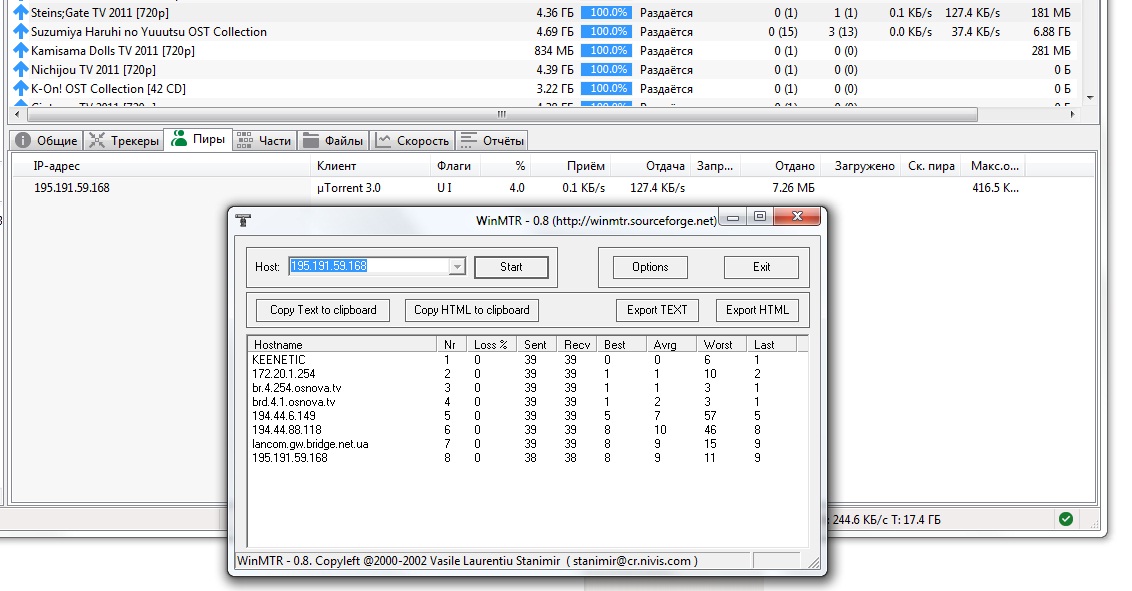Switch to the Файлы tab

click(x=334, y=141)
